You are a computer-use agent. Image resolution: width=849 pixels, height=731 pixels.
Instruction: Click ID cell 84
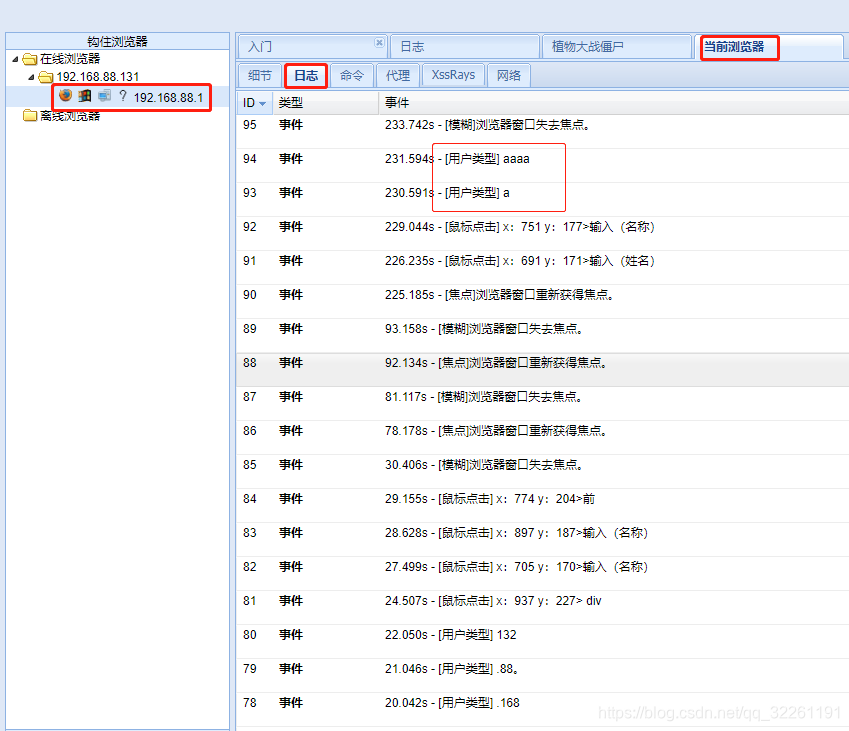click(x=250, y=499)
